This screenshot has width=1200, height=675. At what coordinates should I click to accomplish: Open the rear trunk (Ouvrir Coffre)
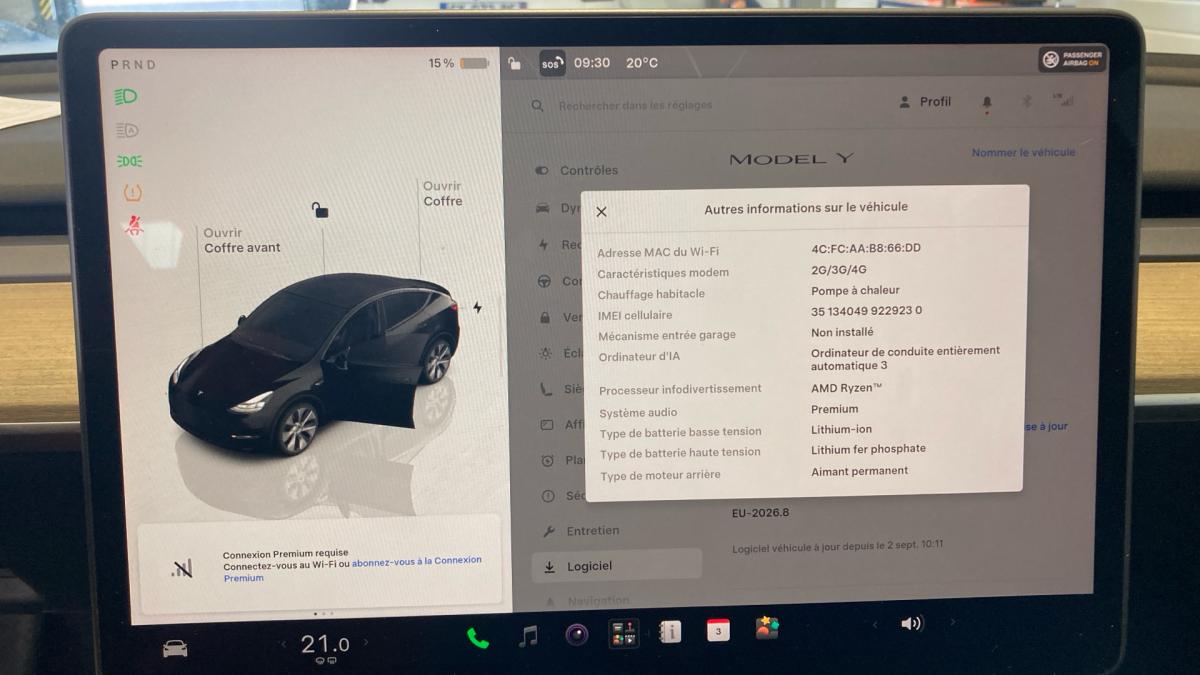(x=442, y=193)
